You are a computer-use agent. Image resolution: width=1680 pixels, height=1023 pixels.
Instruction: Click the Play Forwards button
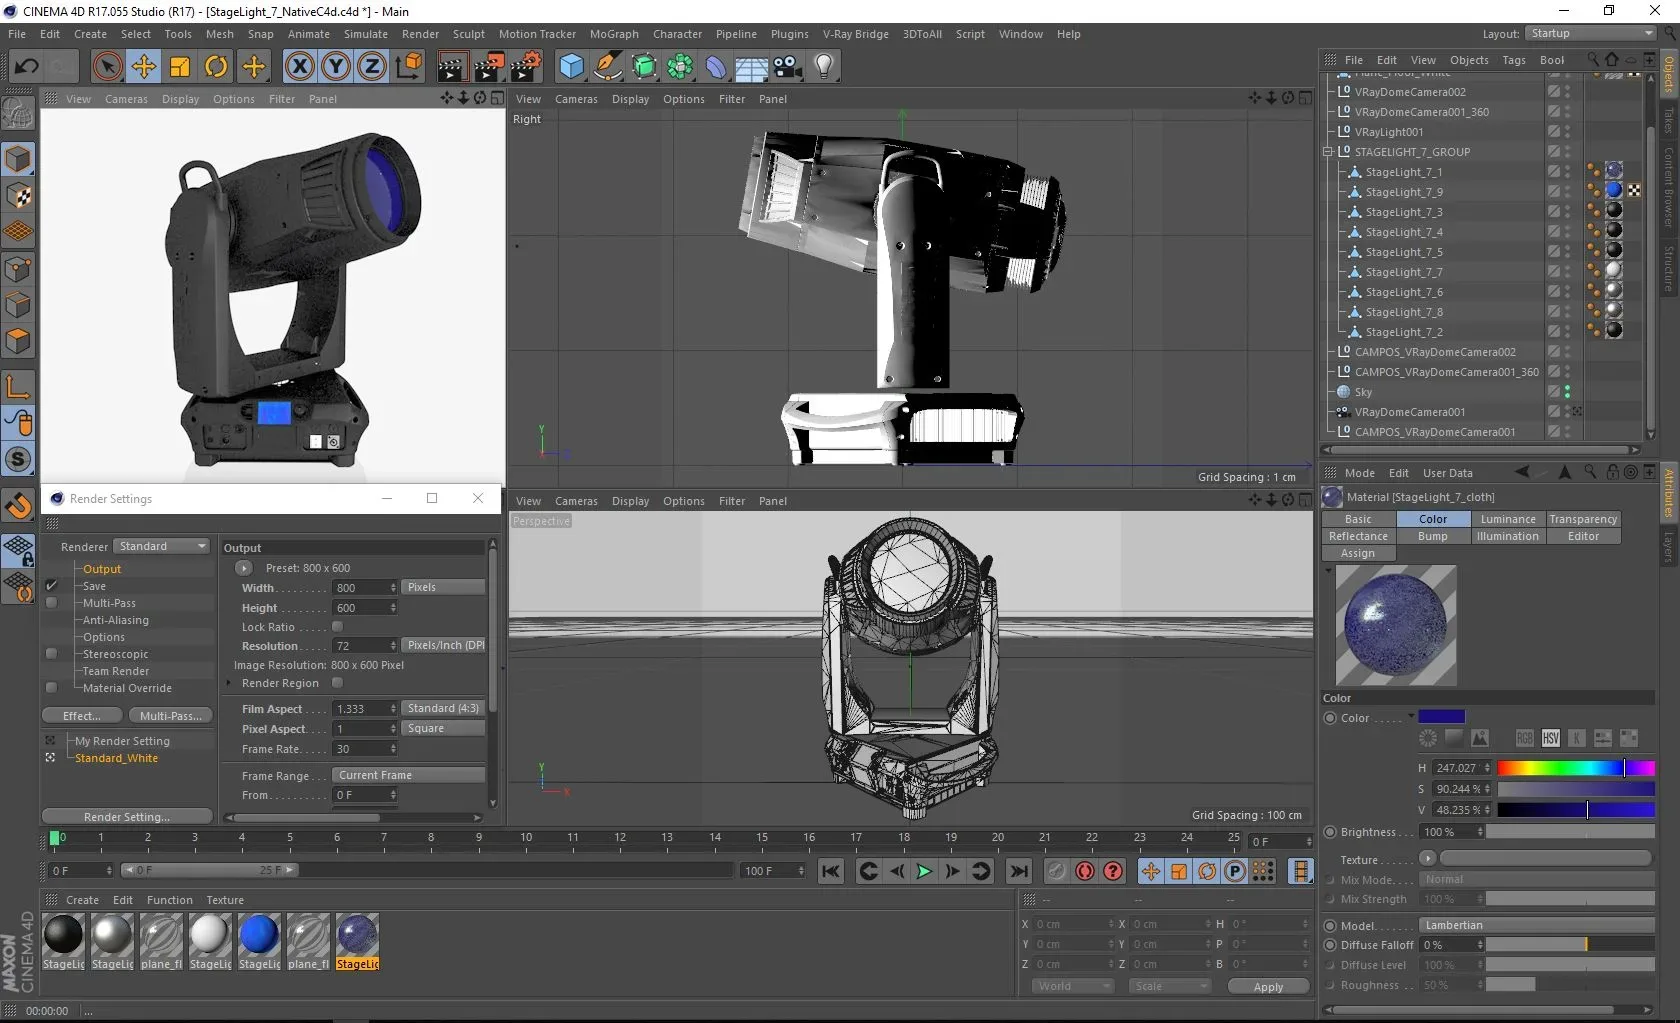(924, 871)
